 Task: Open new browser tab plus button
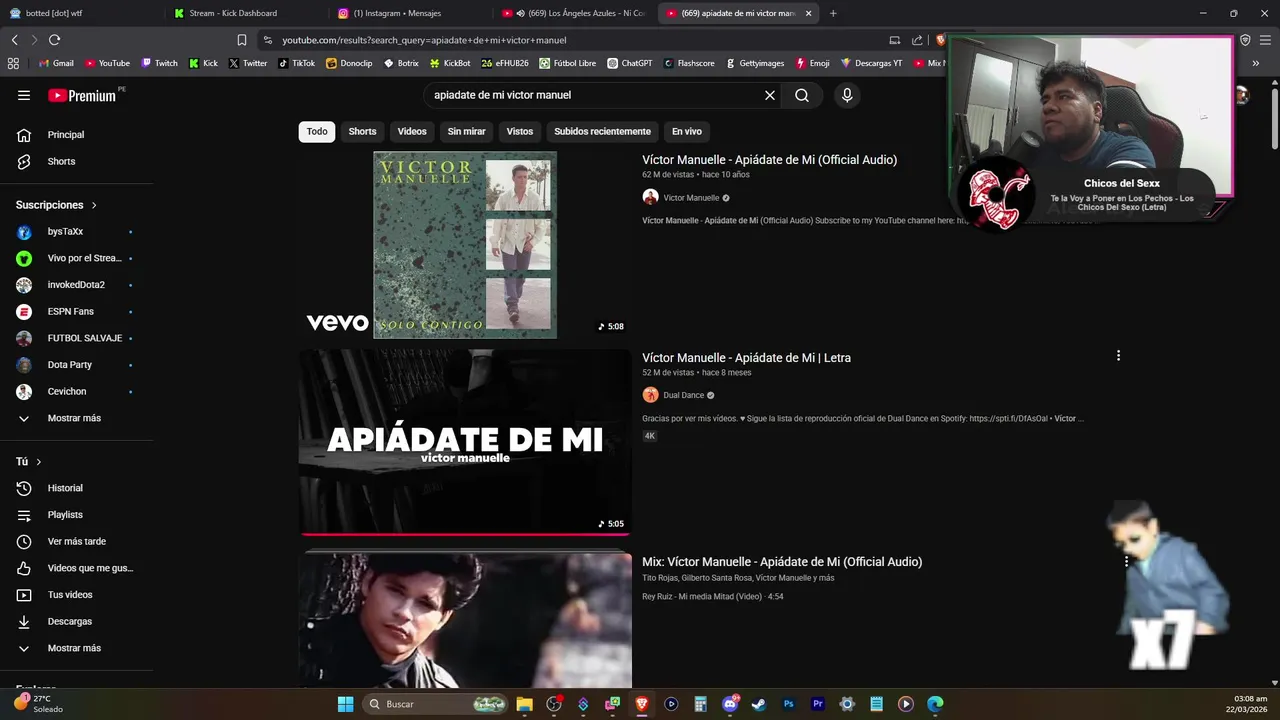(833, 13)
